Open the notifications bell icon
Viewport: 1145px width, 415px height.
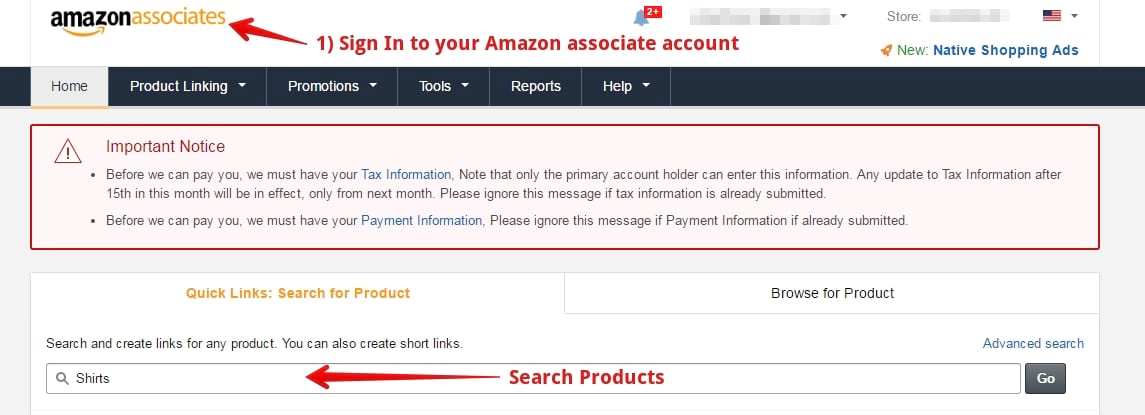[x=640, y=18]
